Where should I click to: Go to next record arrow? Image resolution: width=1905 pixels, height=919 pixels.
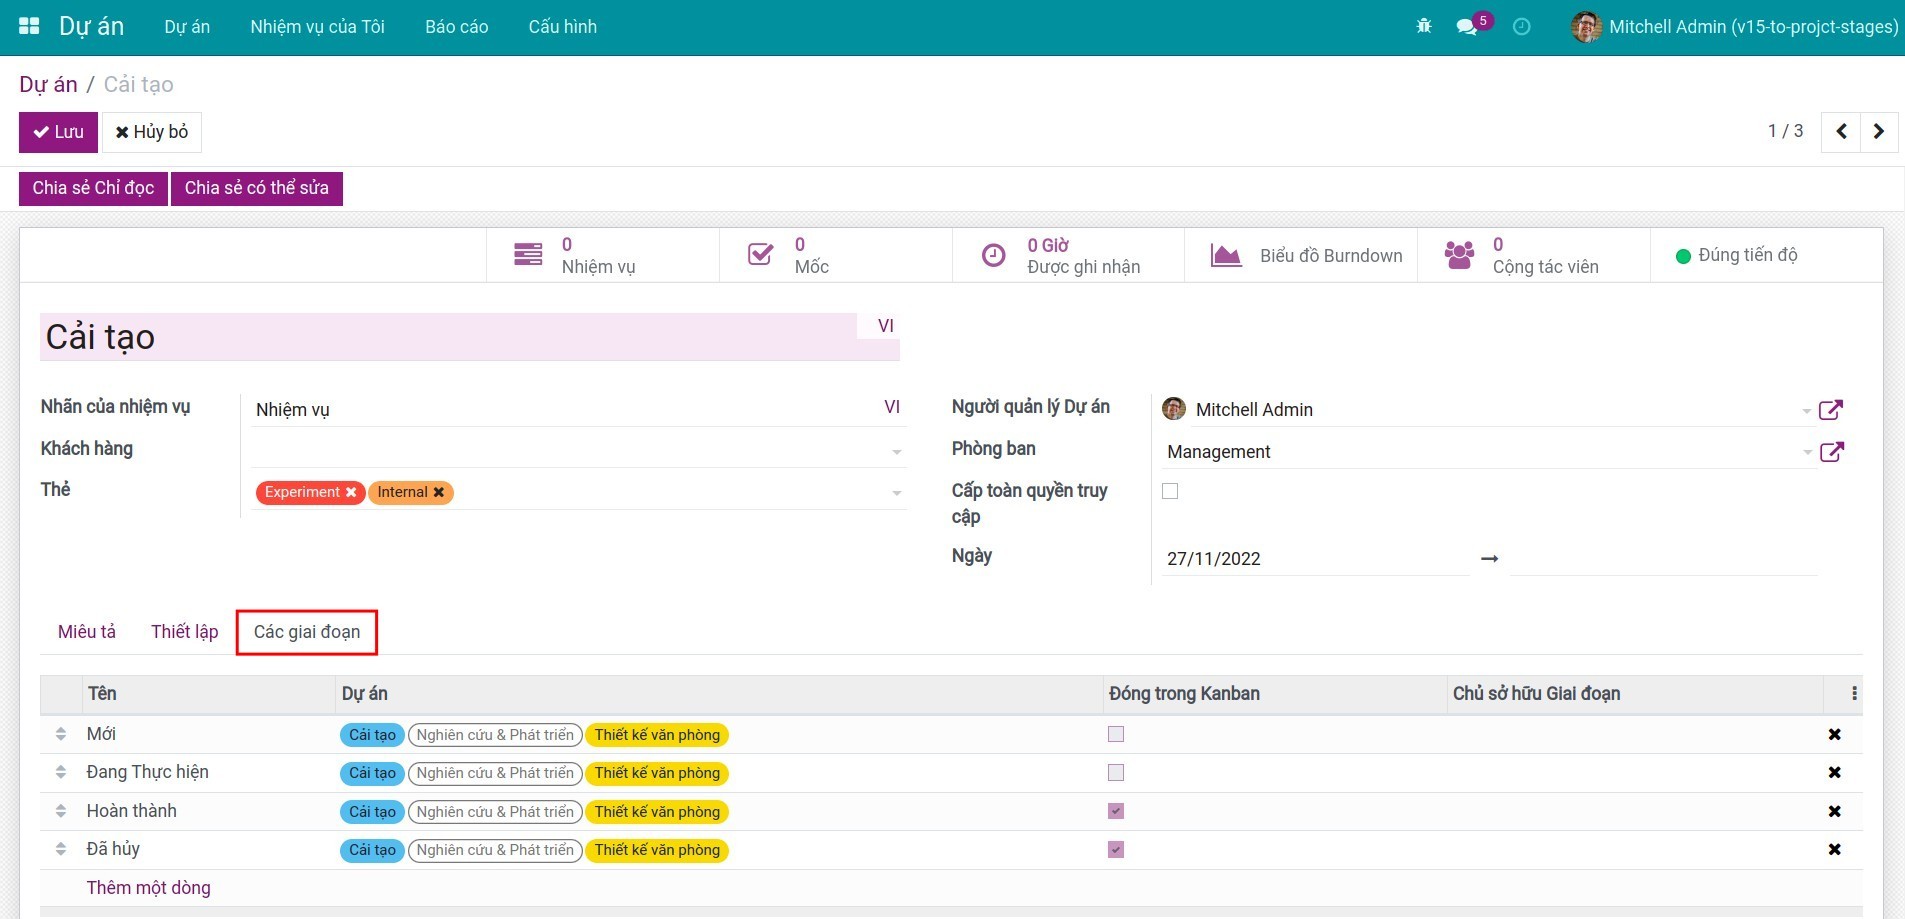click(x=1878, y=132)
